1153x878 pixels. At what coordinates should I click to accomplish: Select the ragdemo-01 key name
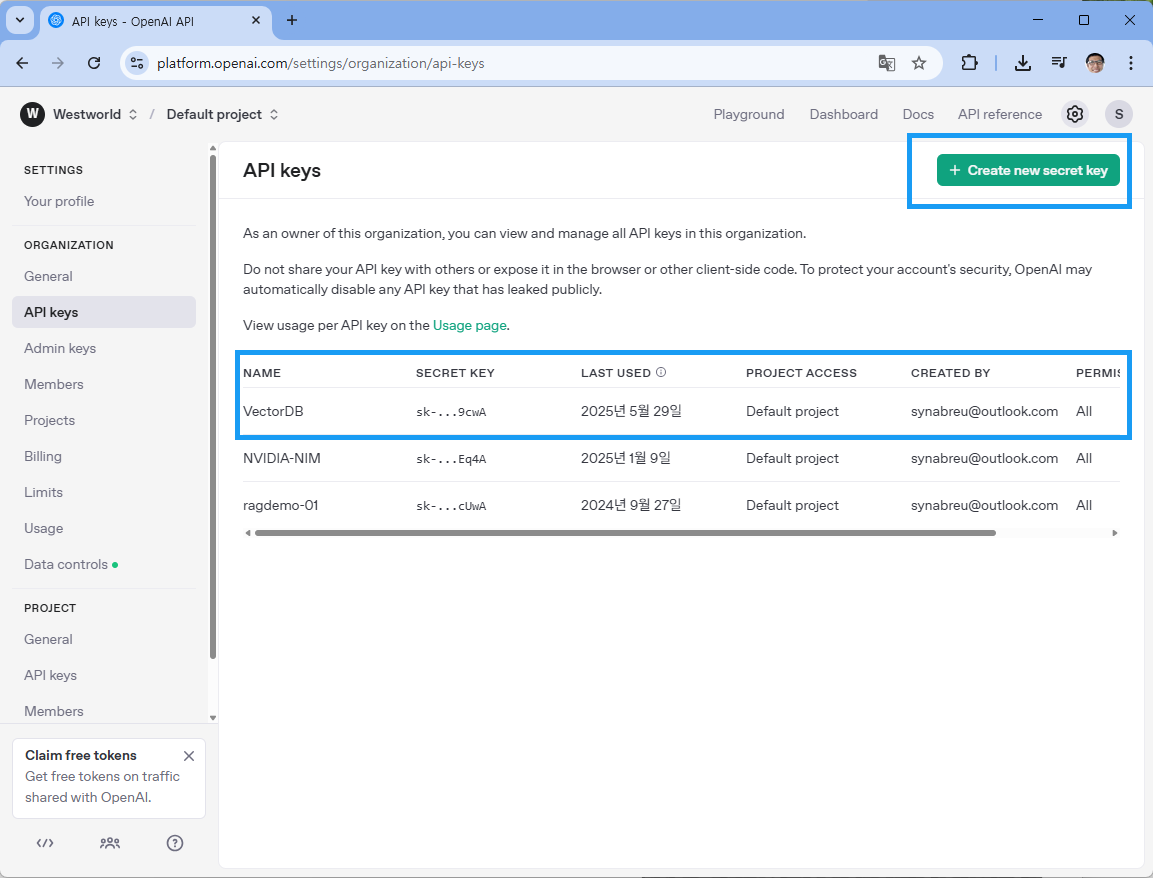(x=280, y=506)
